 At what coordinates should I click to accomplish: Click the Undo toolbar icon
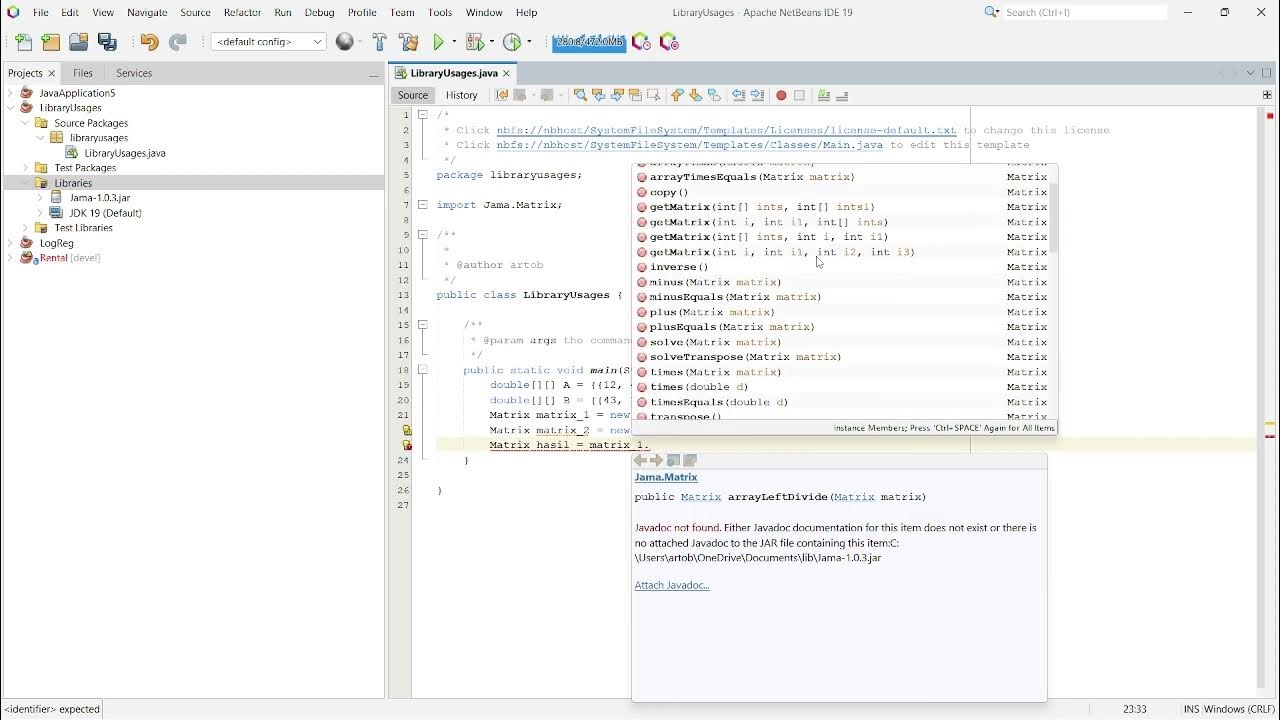[149, 42]
